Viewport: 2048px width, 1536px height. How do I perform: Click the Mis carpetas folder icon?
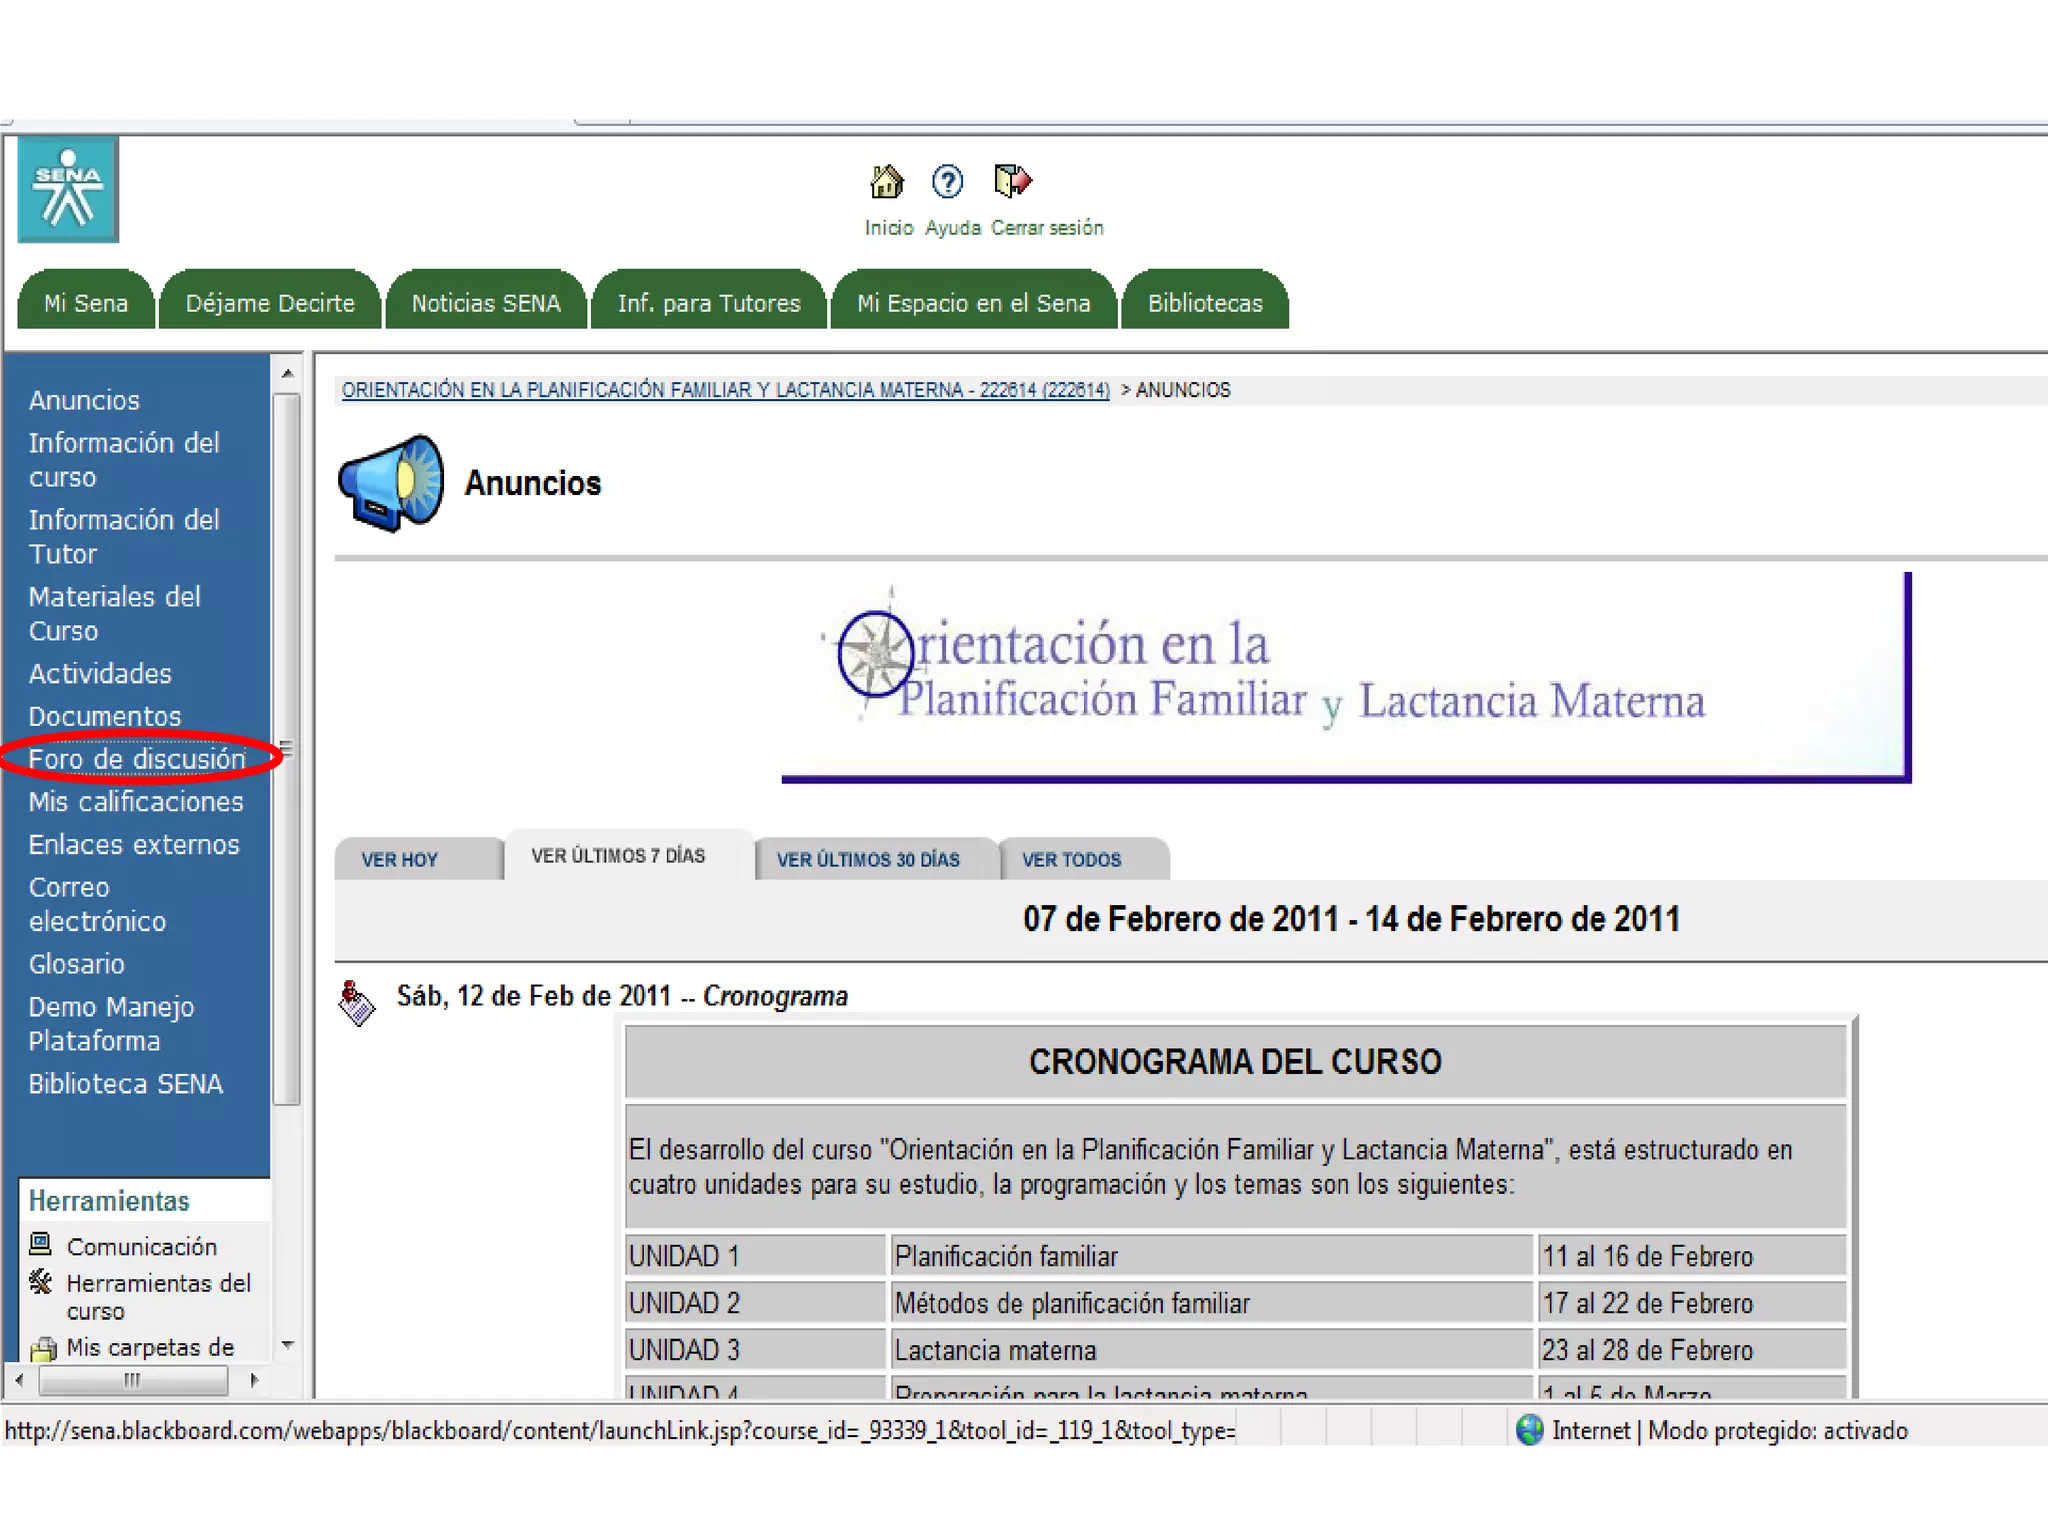coord(43,1349)
